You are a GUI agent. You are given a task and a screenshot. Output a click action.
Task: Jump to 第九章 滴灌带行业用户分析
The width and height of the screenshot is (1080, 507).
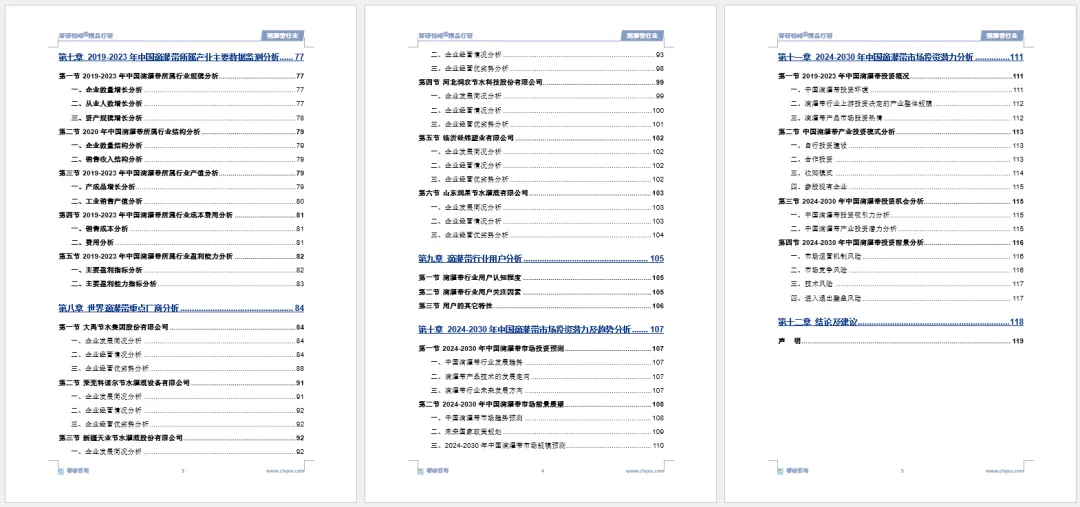click(x=541, y=259)
